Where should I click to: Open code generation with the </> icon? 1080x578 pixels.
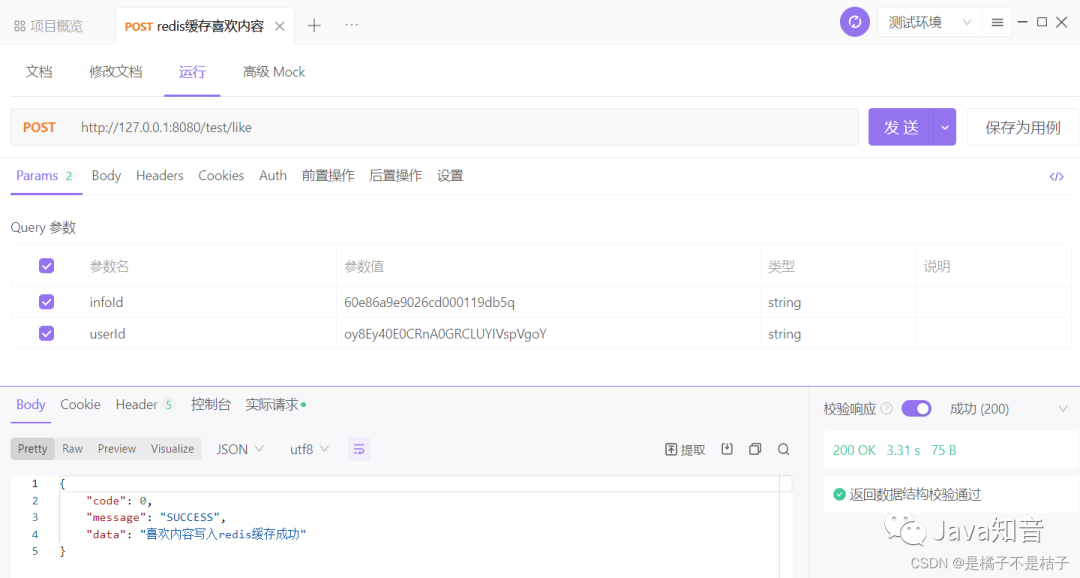click(x=1057, y=176)
